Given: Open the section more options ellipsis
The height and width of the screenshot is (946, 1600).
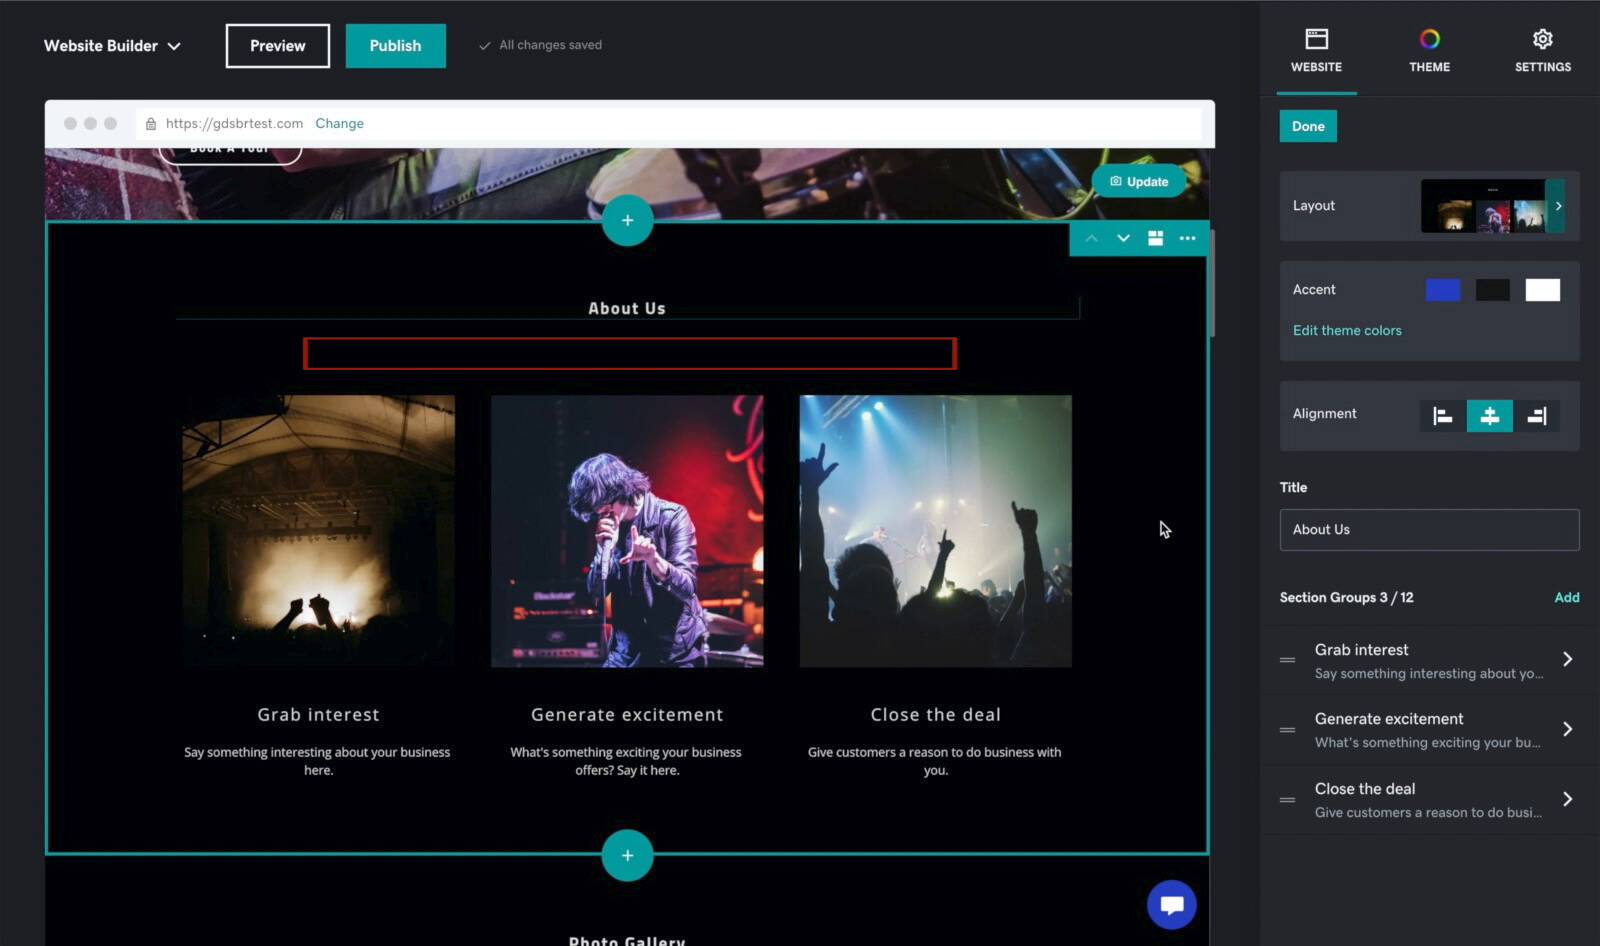Looking at the screenshot, I should tap(1187, 239).
